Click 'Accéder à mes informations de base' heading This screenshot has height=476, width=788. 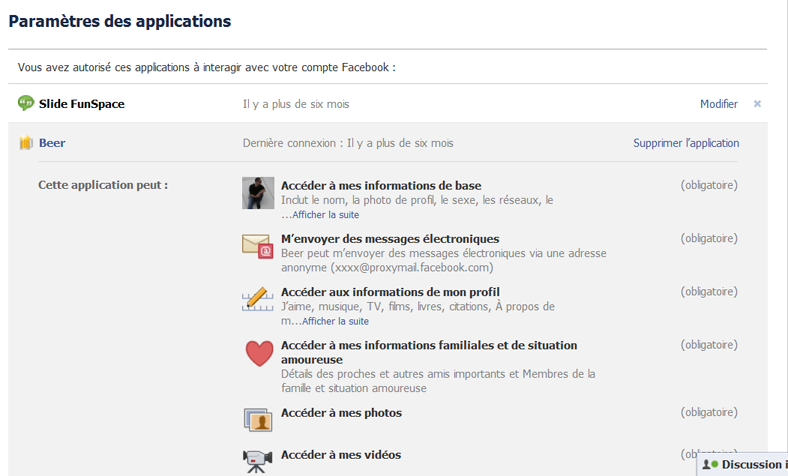pyautogui.click(x=381, y=185)
